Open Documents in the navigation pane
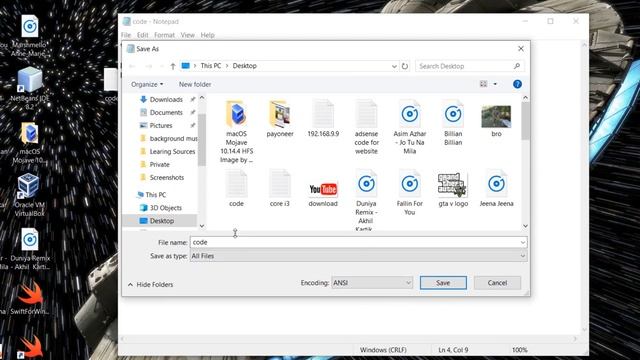 pos(166,113)
